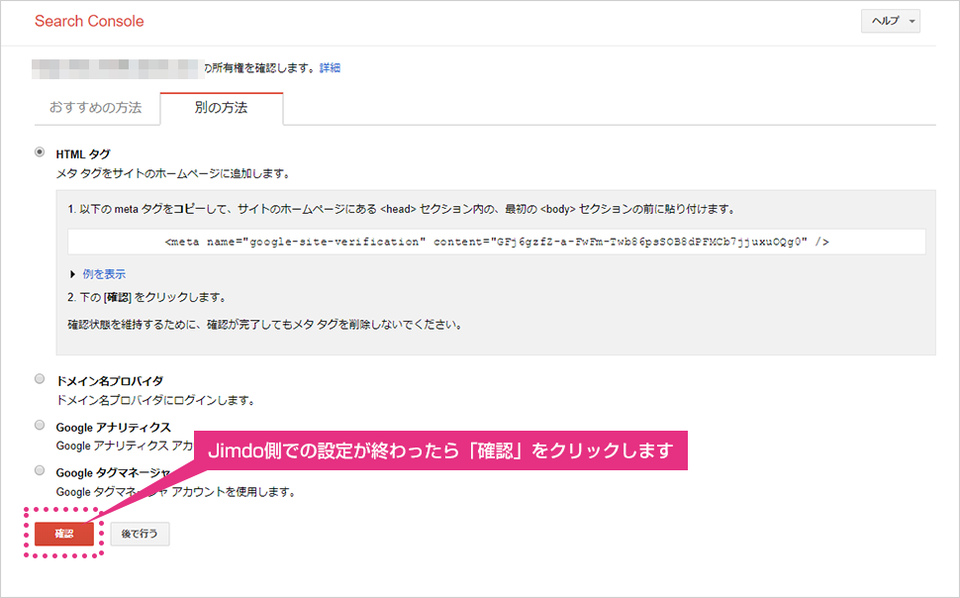Click text ドメイン名プロバイダにログインします。
The image size is (960, 598).
click(156, 400)
